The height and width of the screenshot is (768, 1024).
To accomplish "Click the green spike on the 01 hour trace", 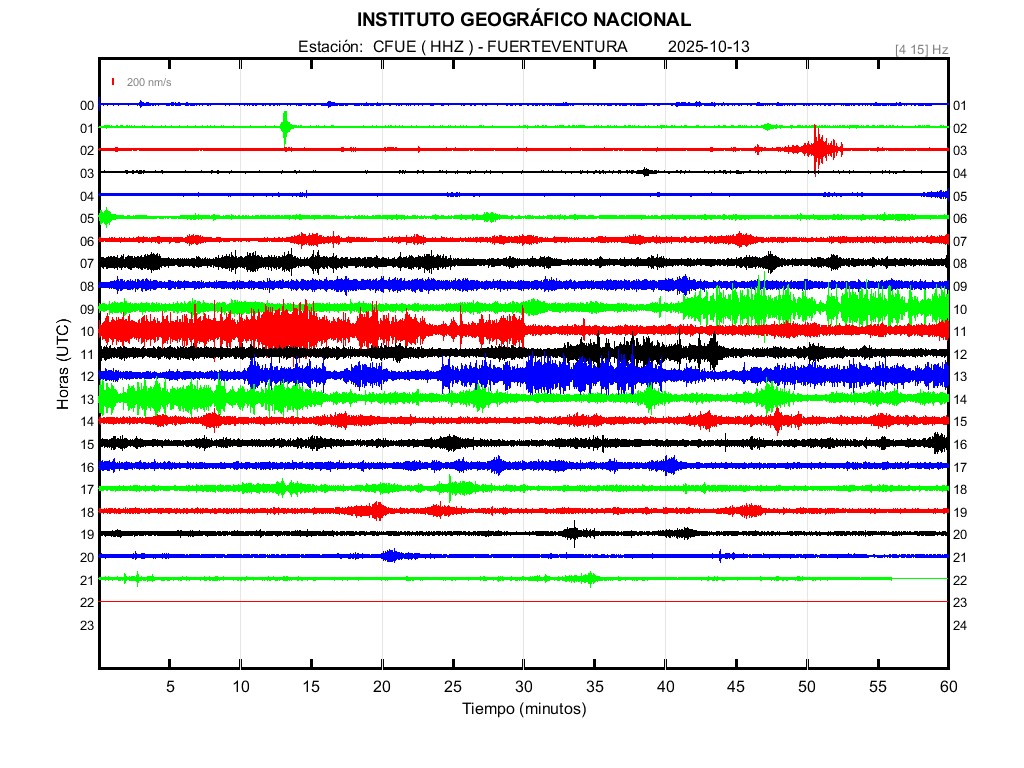I will 285,127.
